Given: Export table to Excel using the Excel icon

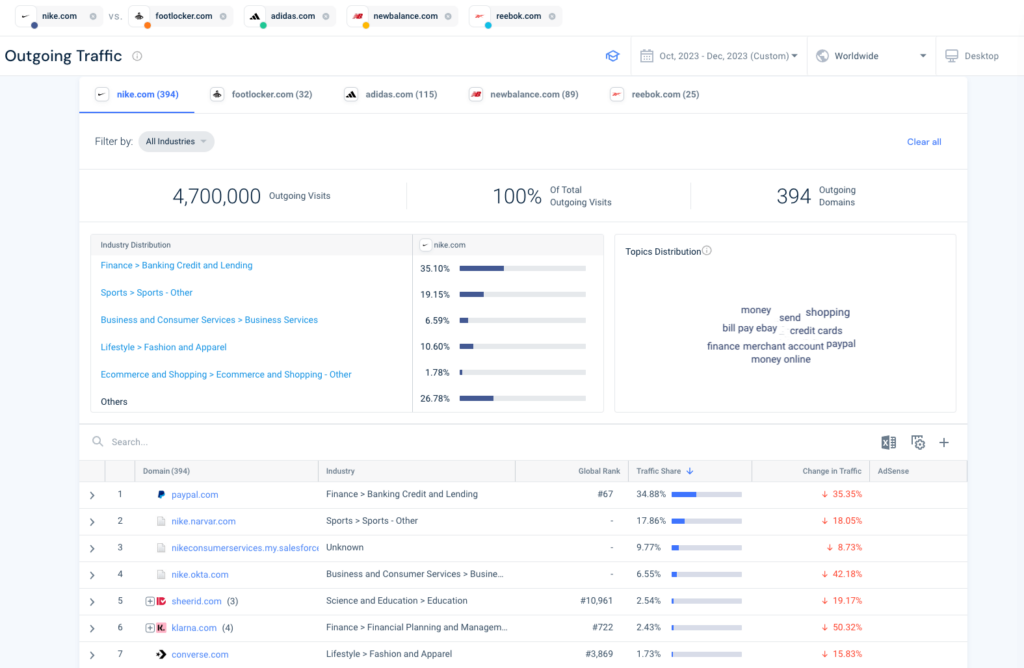Looking at the screenshot, I should coord(888,442).
